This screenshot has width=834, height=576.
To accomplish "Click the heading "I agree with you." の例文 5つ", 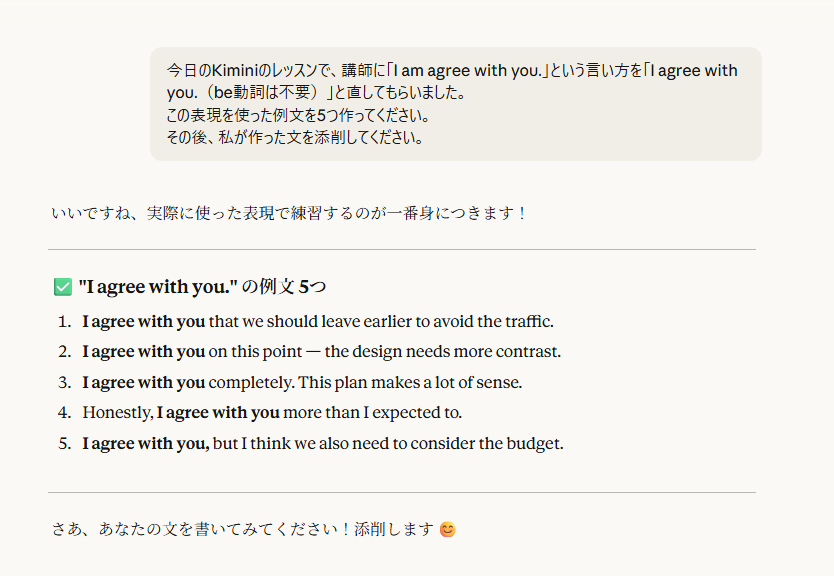I will coord(202,287).
